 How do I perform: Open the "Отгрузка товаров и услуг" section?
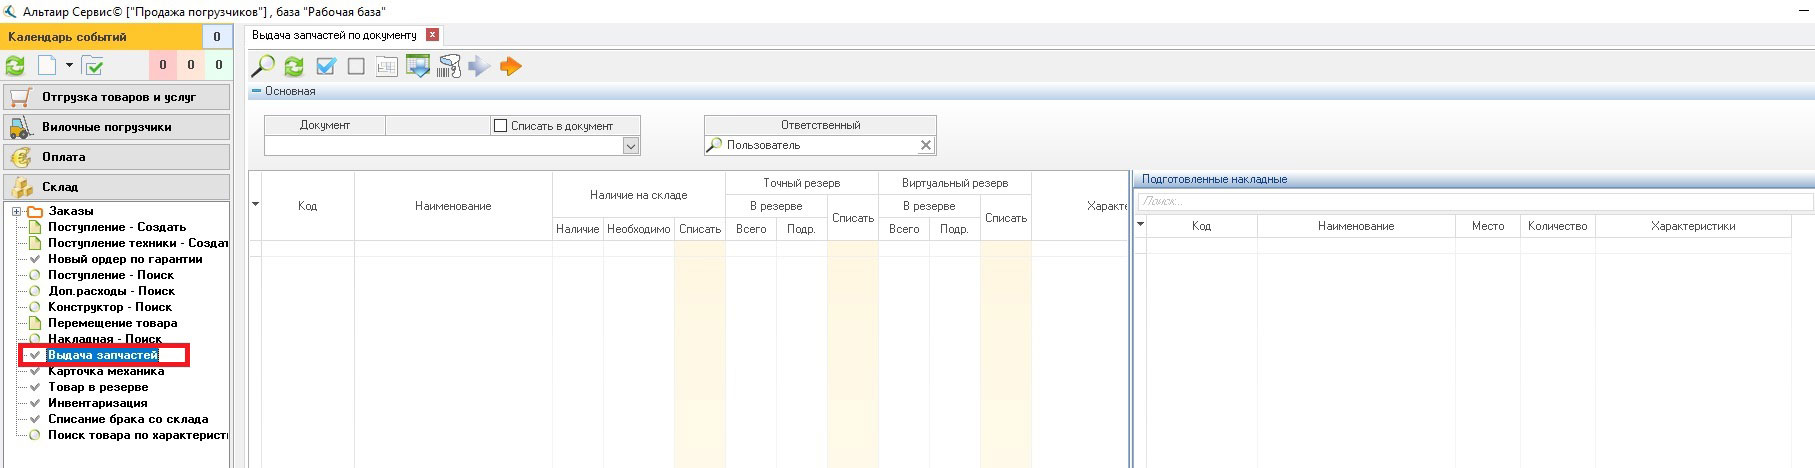click(116, 97)
